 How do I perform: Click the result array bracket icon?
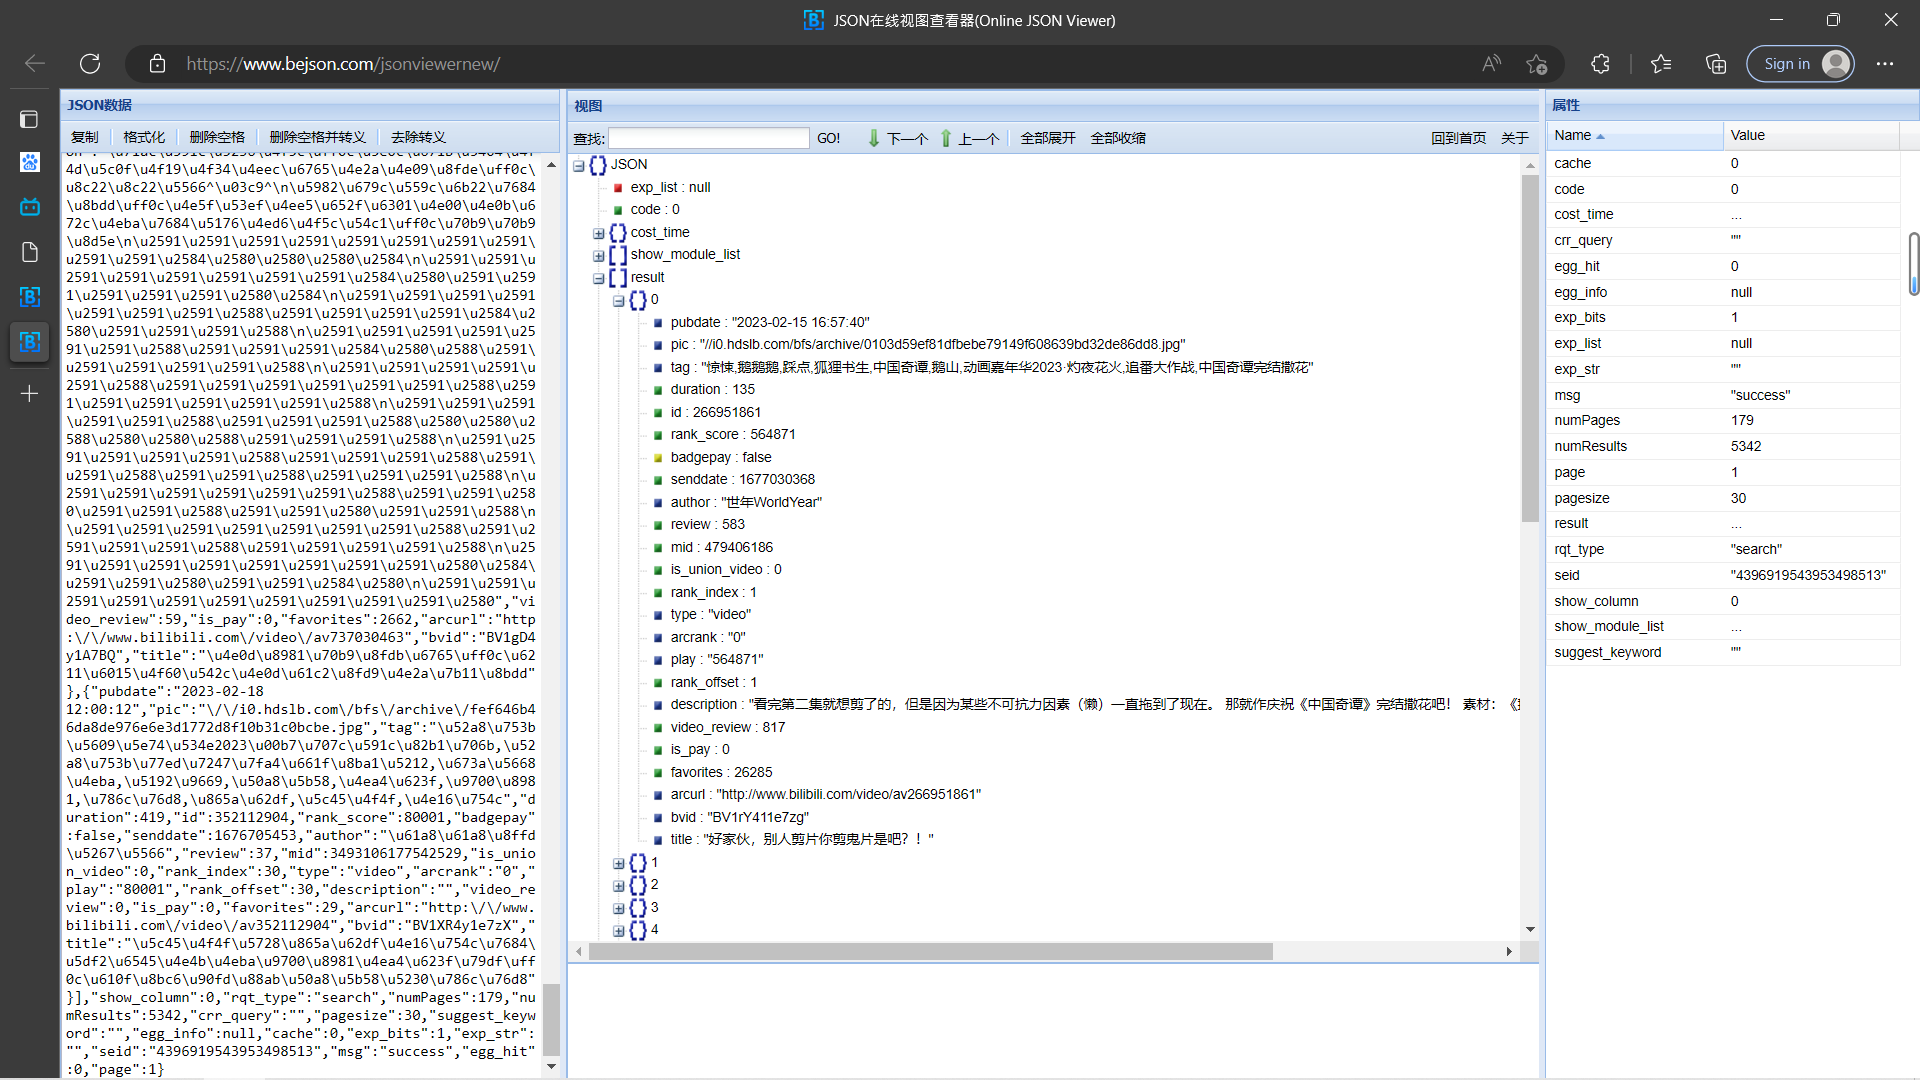pos(618,278)
